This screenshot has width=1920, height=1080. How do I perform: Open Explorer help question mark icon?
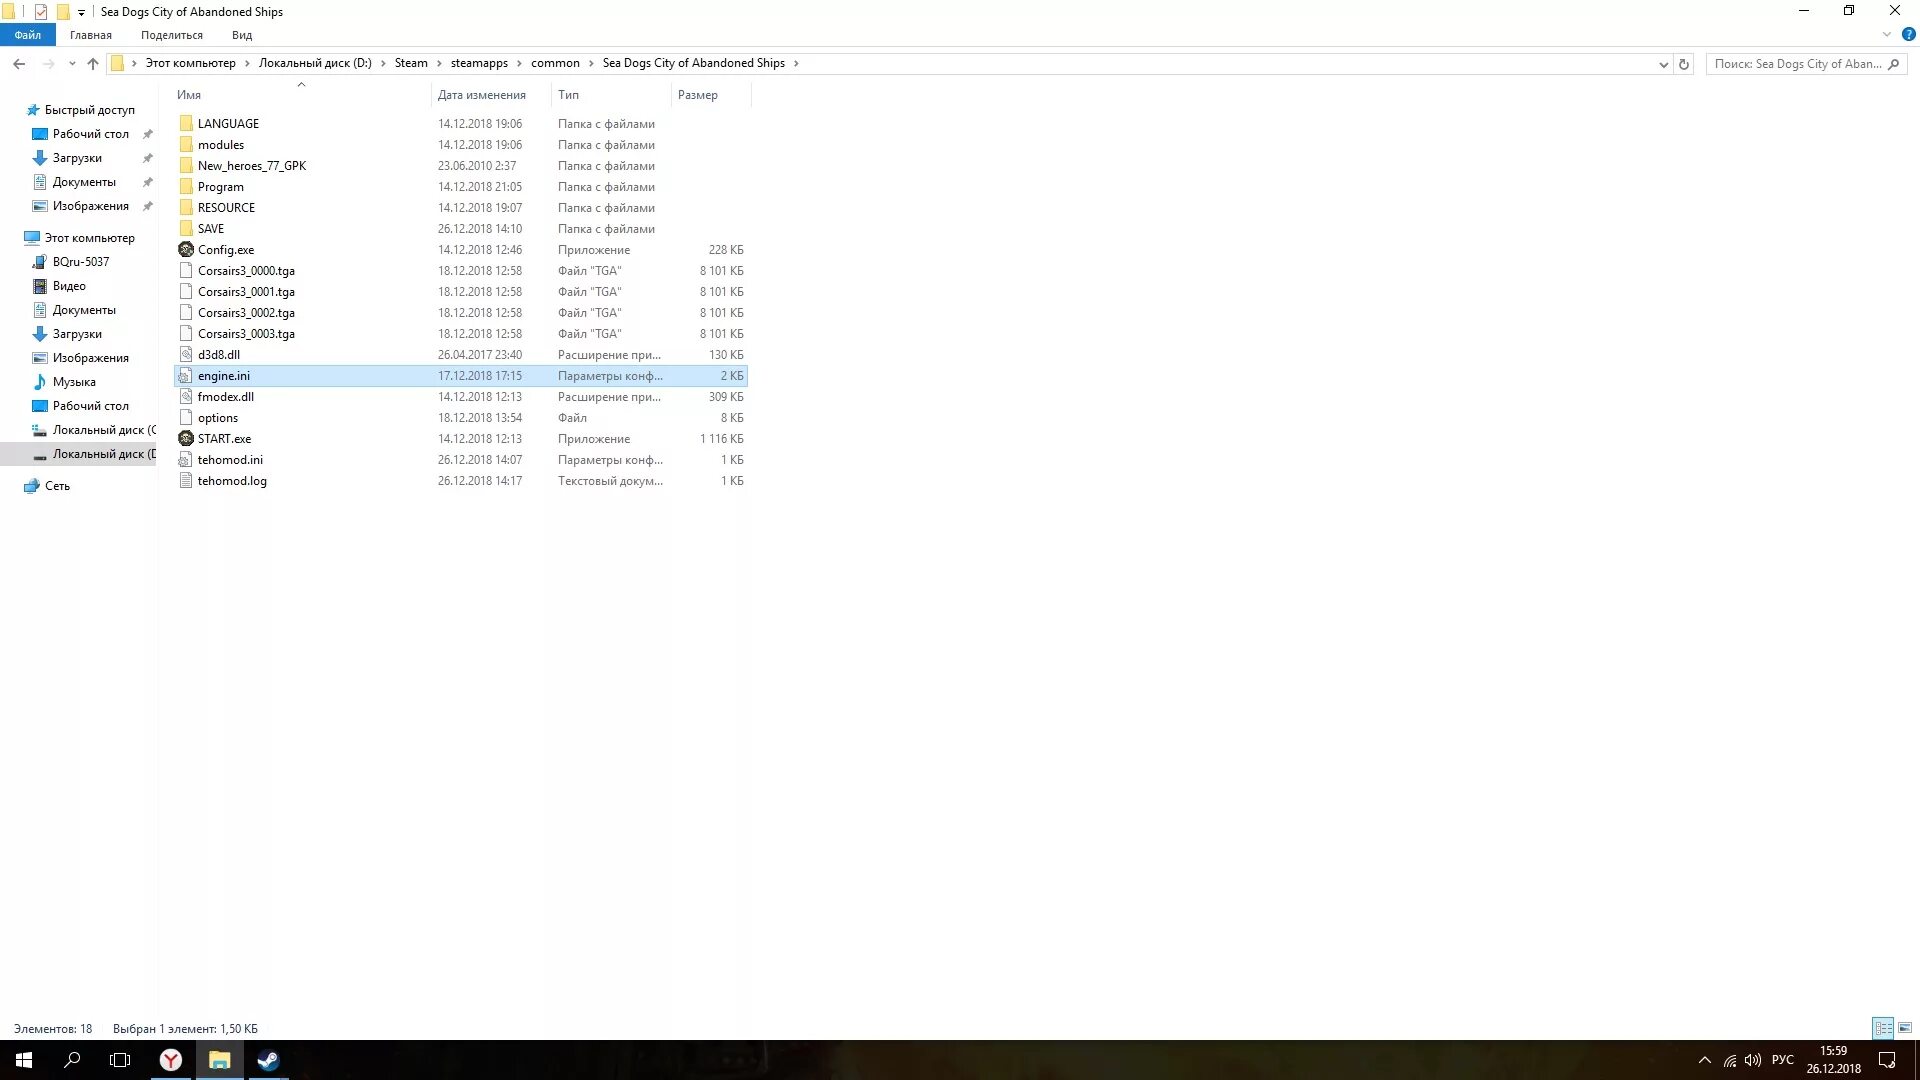click(1908, 34)
